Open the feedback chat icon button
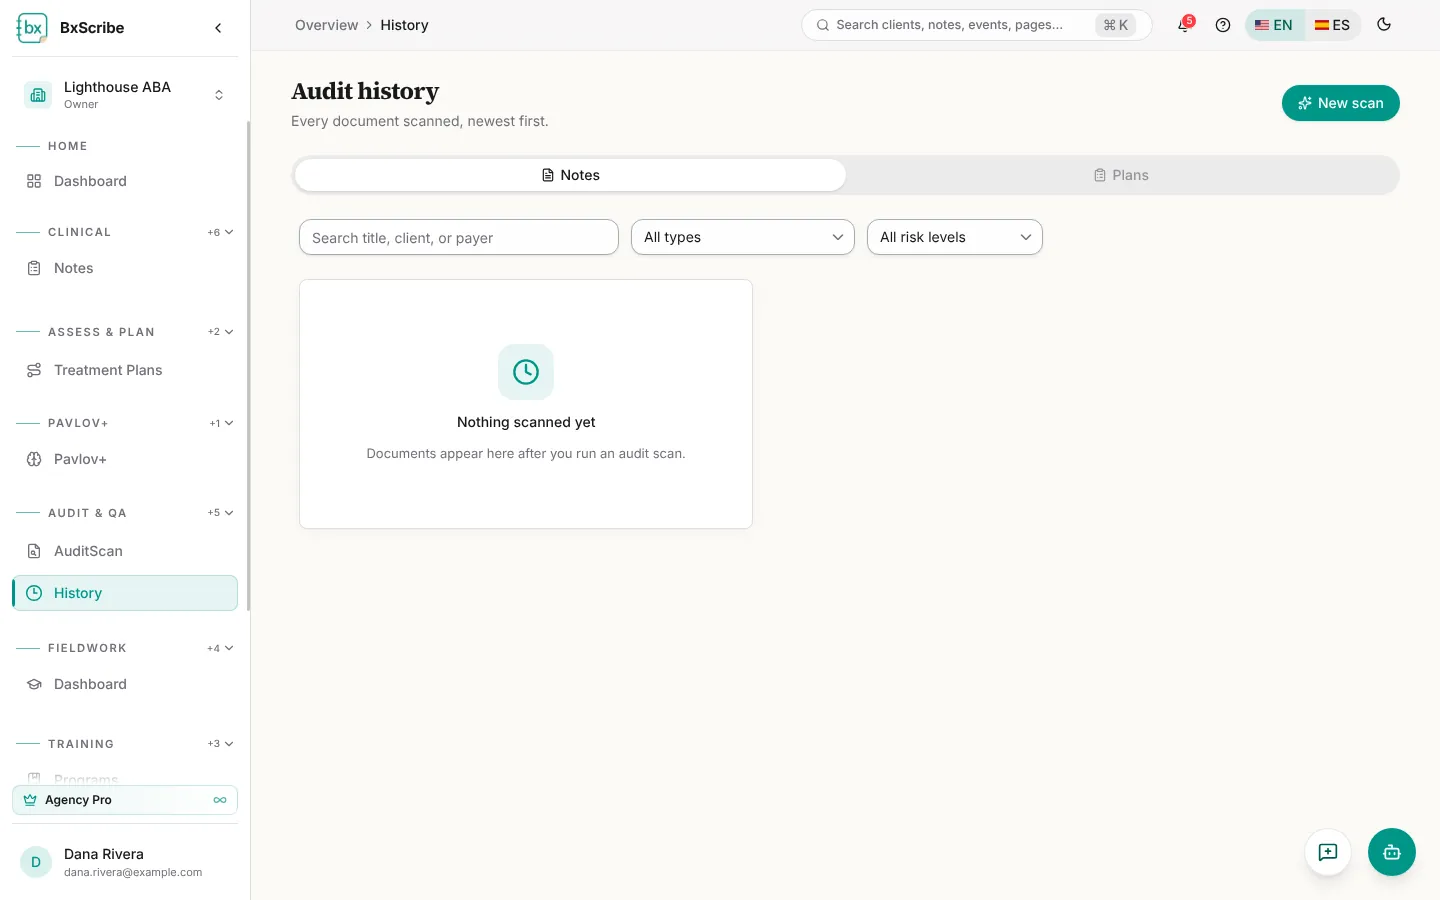Image resolution: width=1440 pixels, height=900 pixels. (1328, 852)
